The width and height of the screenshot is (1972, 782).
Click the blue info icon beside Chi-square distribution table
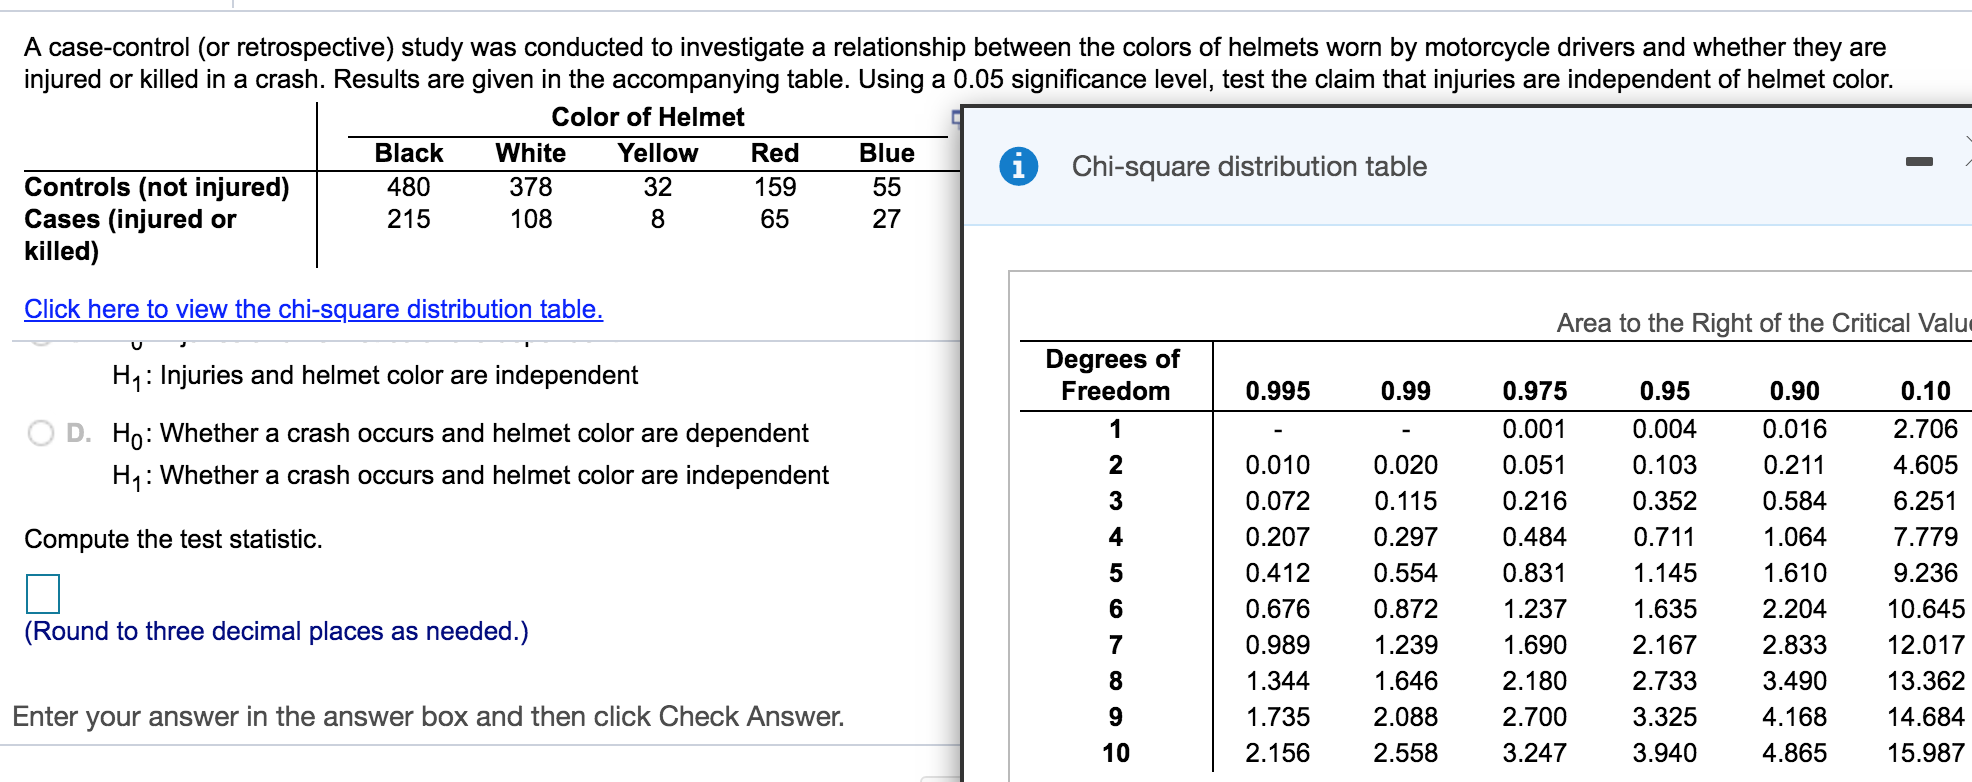1018,166
